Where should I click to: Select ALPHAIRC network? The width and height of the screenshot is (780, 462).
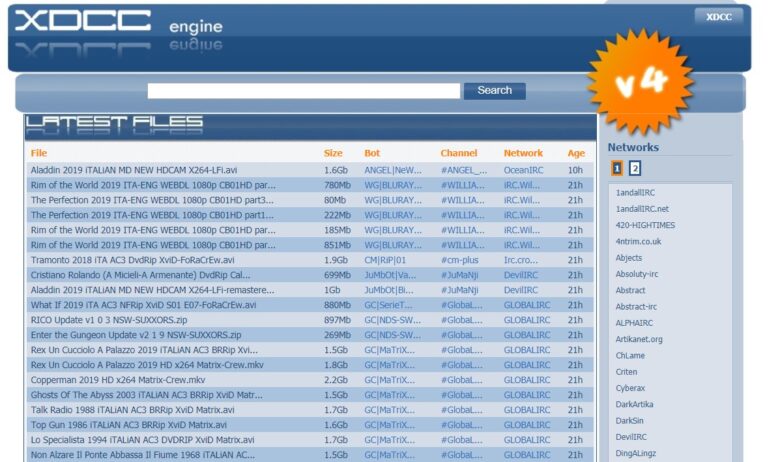coord(634,323)
